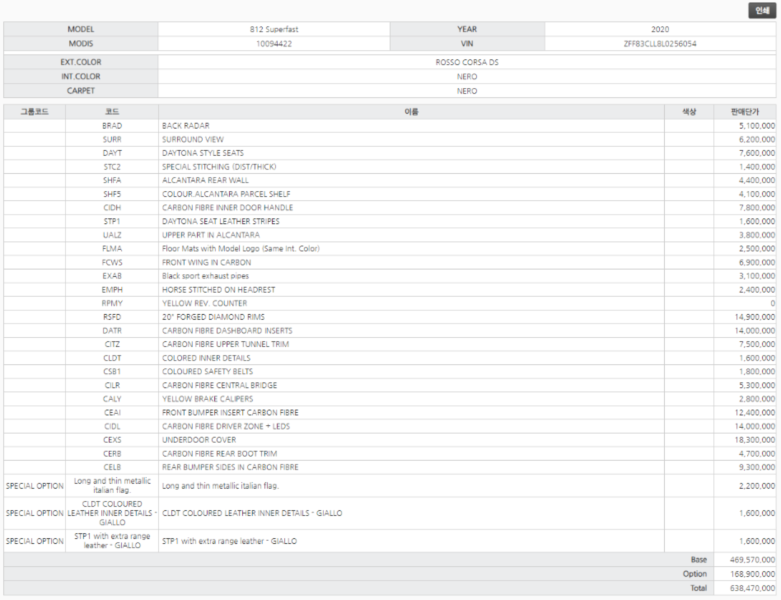Screen dimensions: 781x600
Task: Select exterior color ROSSO CORSA DS
Action: [x=467, y=62]
